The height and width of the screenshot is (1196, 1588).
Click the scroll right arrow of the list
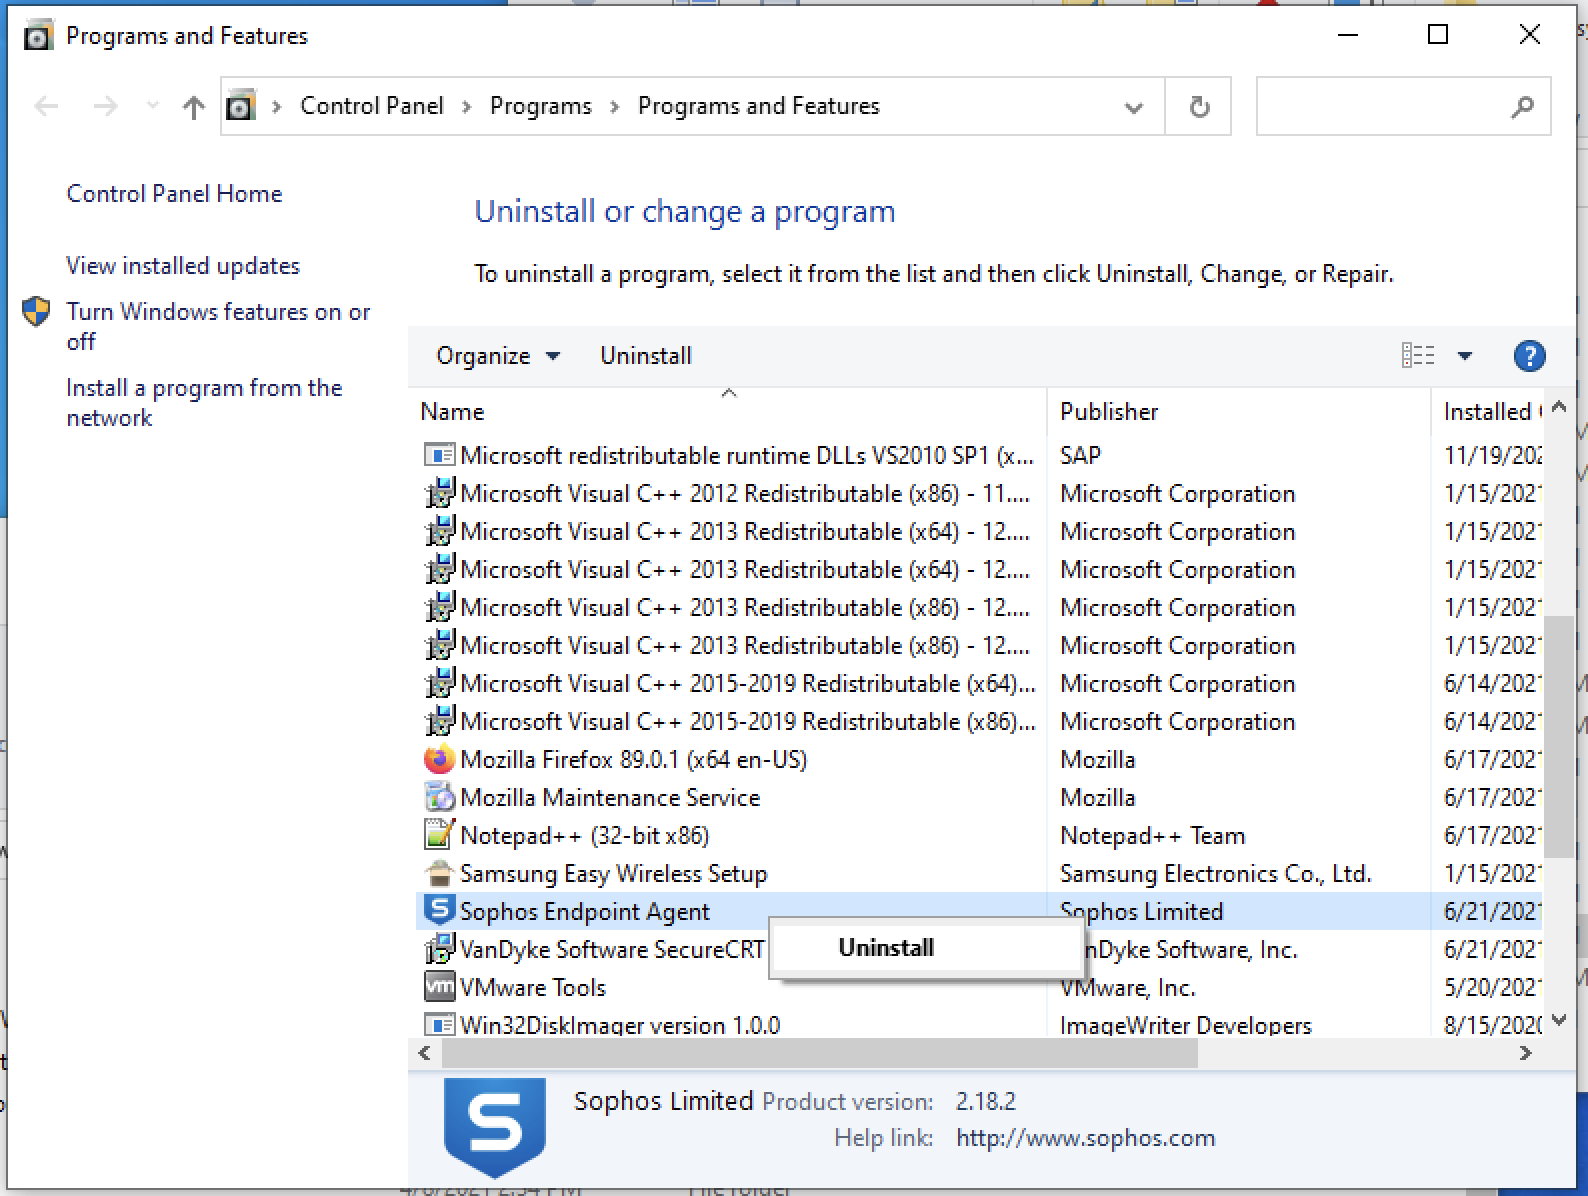click(1526, 1053)
